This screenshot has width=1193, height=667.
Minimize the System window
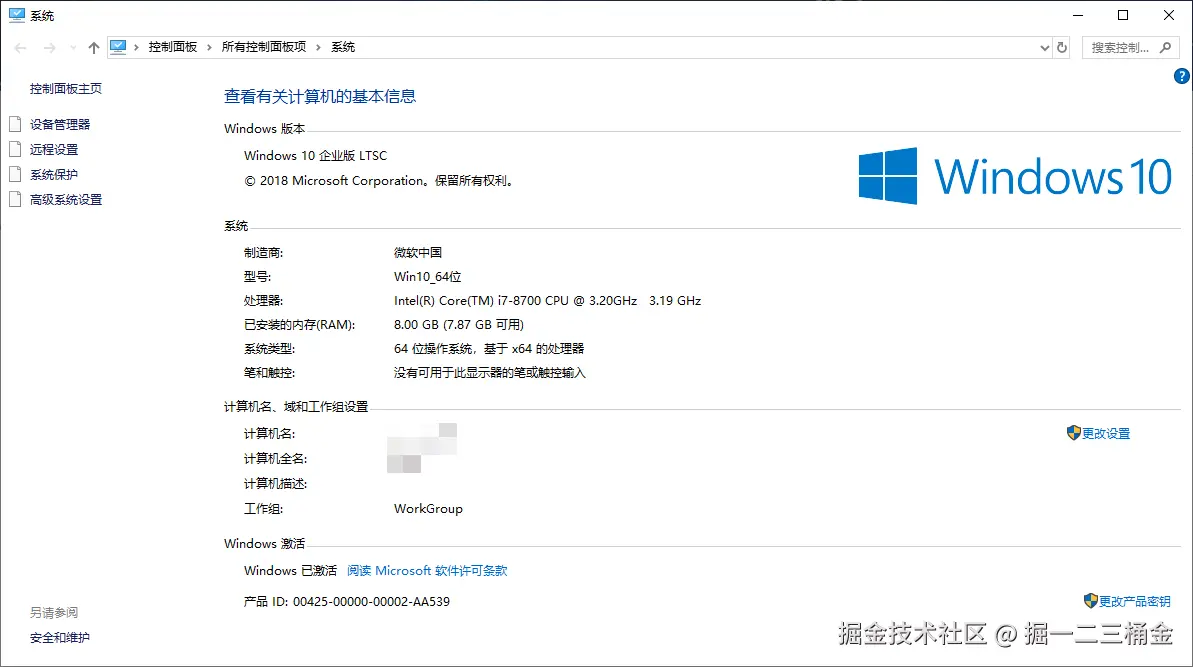[x=1077, y=15]
